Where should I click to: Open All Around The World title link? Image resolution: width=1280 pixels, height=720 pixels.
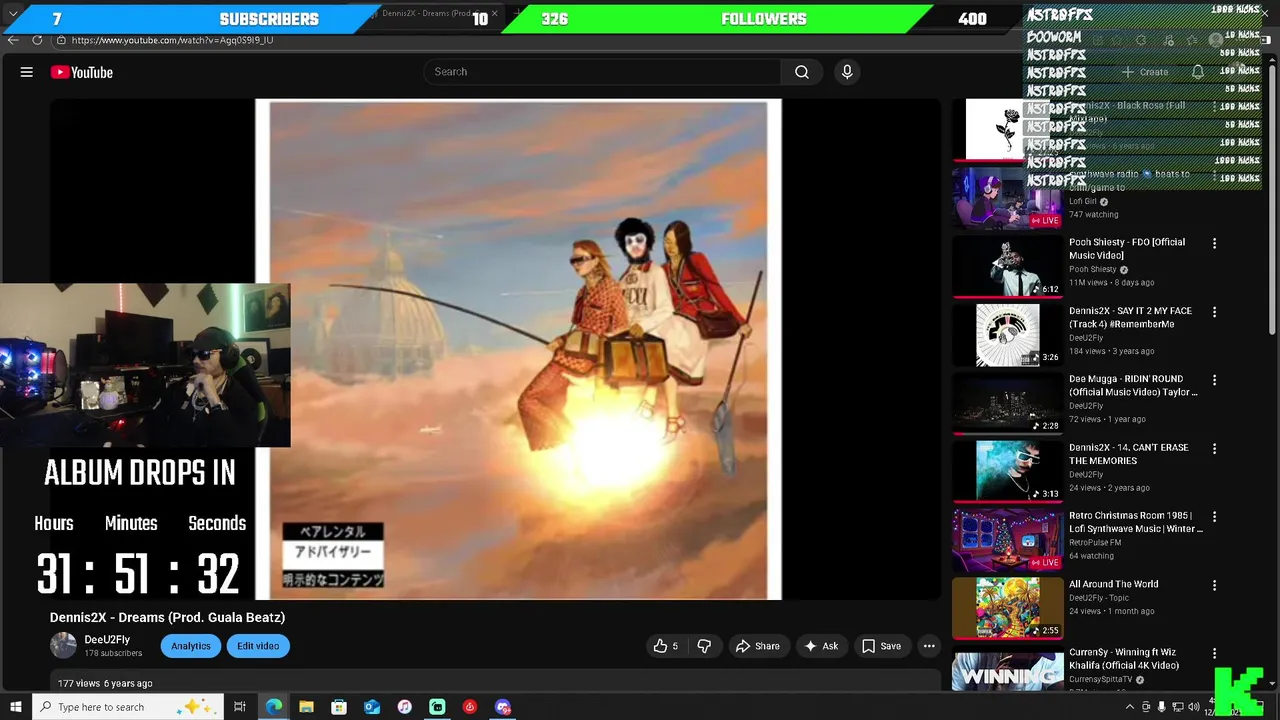(1114, 584)
